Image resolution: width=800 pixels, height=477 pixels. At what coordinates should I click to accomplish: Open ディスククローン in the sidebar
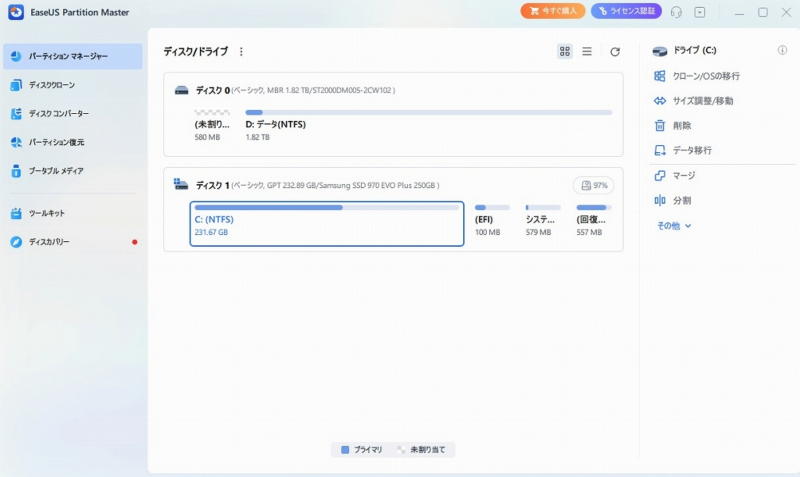point(51,85)
